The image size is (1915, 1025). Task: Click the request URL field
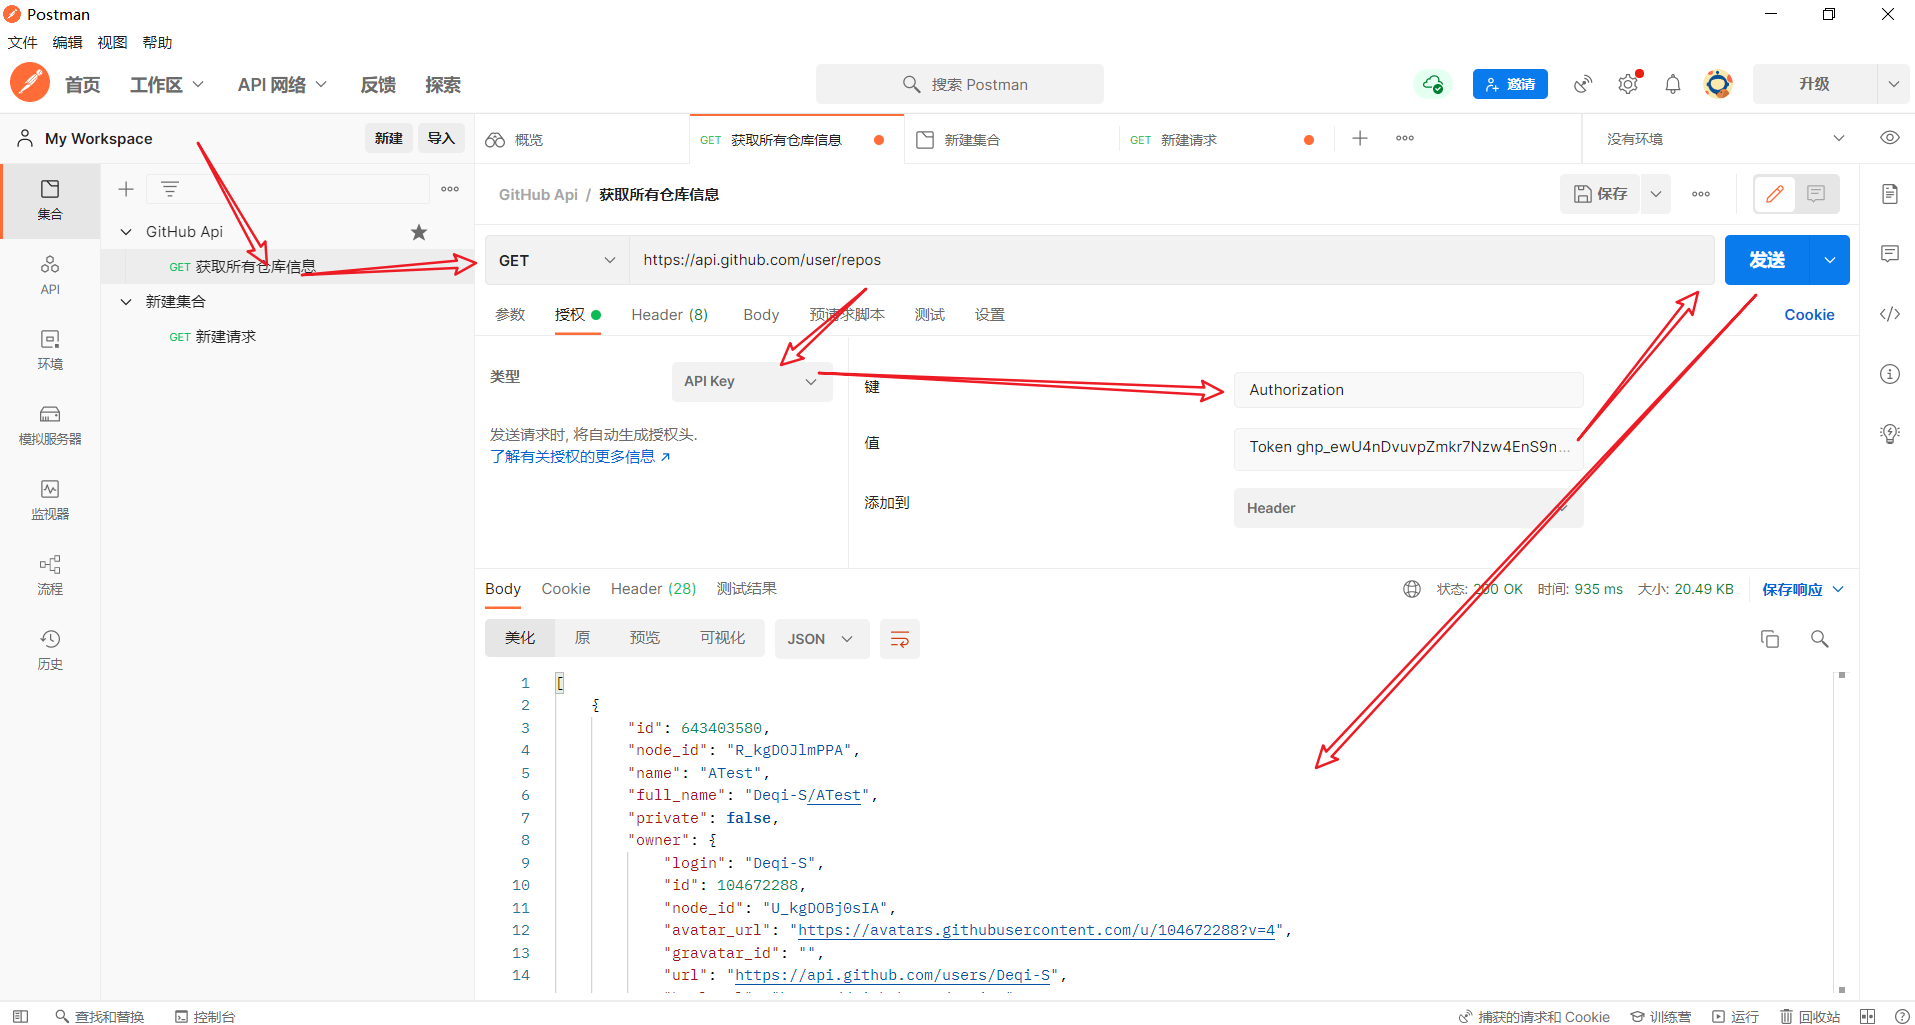(1171, 260)
